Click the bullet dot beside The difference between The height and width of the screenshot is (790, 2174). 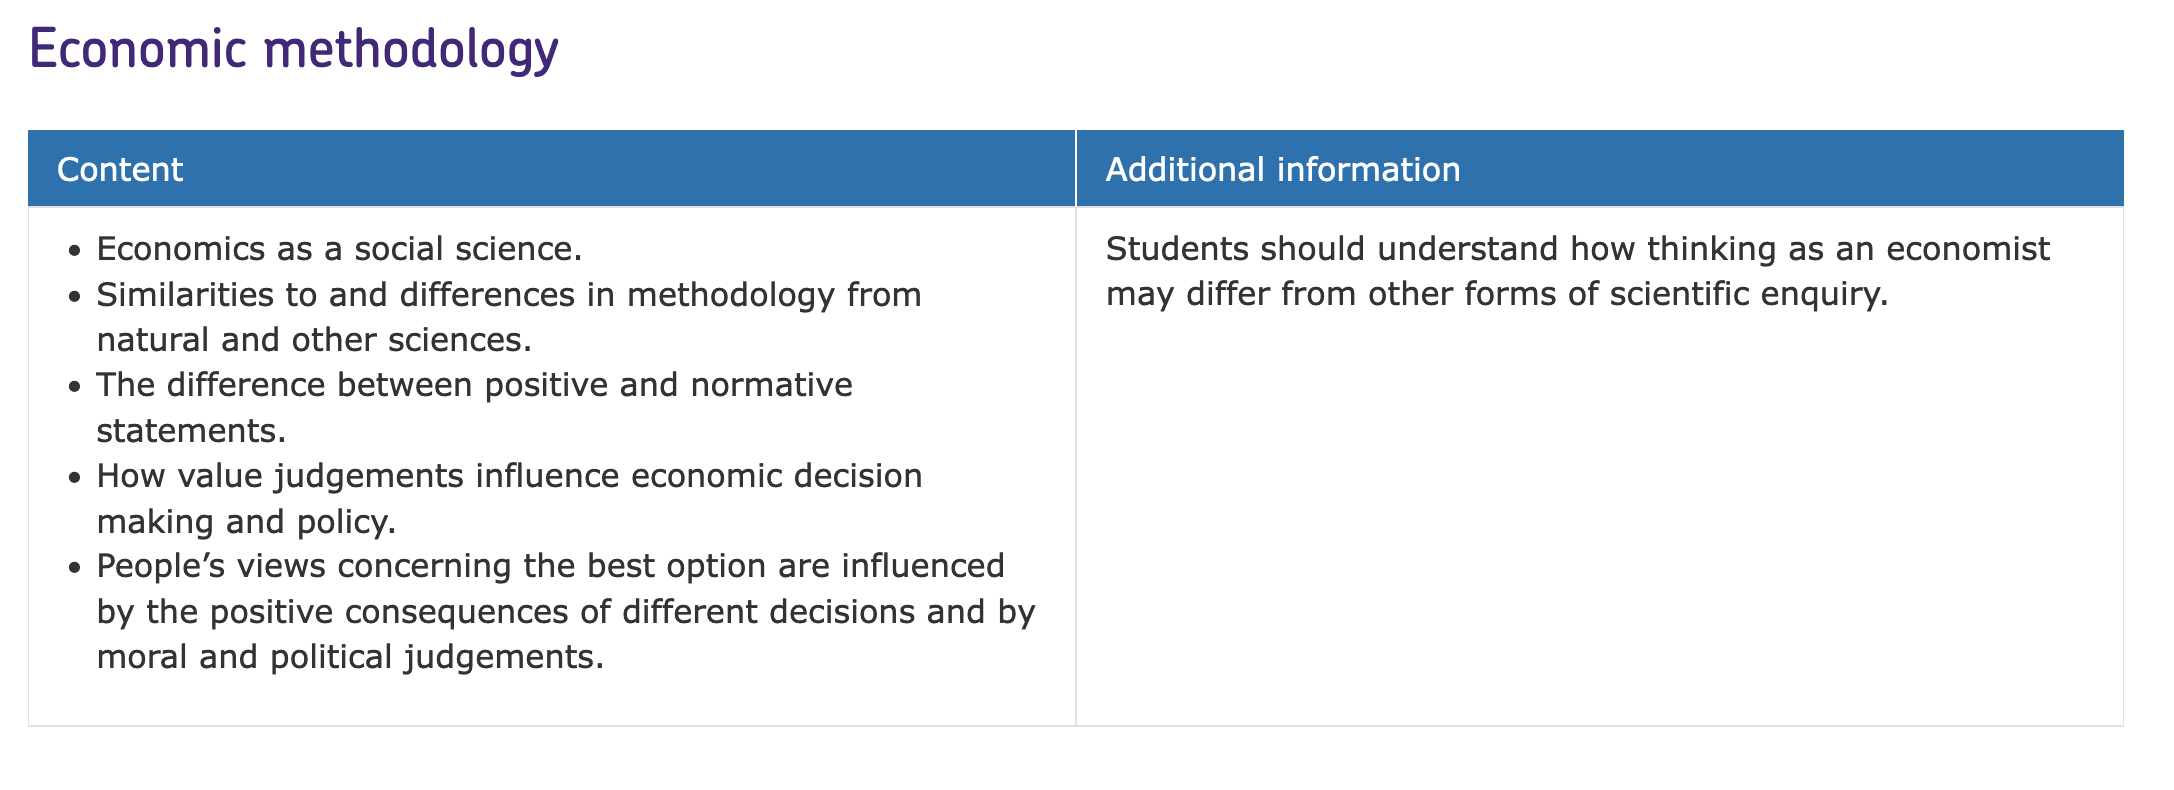[74, 387]
